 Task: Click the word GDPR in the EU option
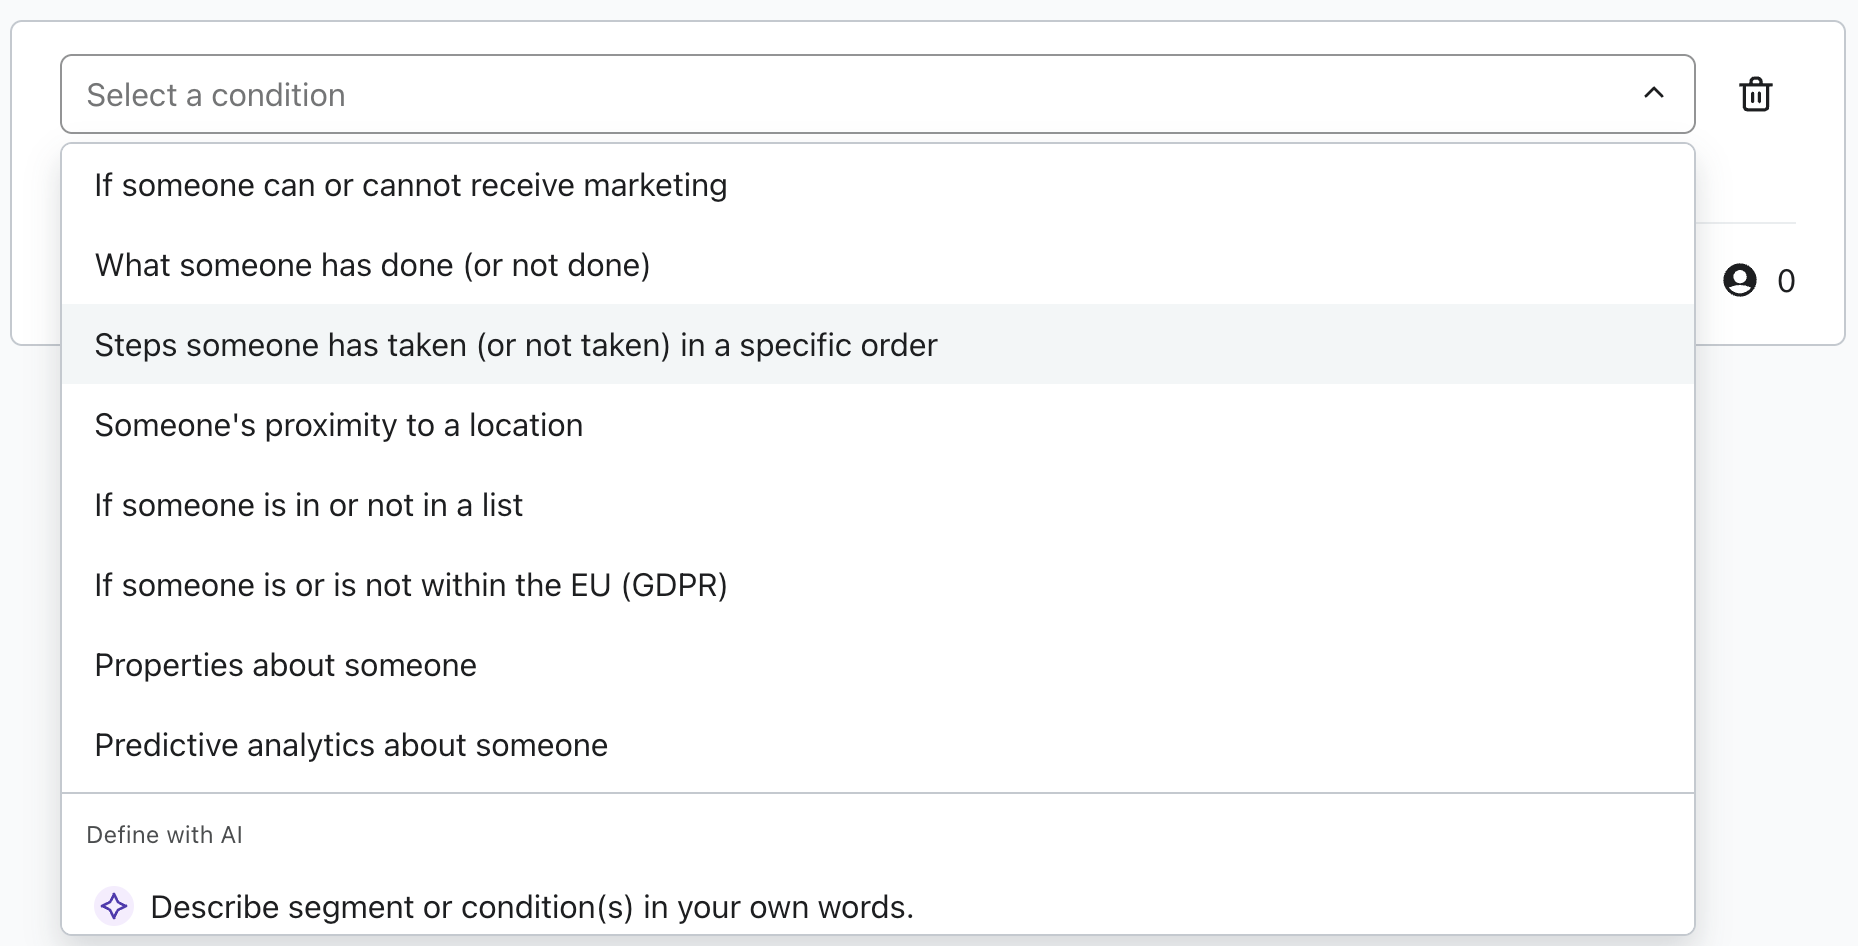674,585
